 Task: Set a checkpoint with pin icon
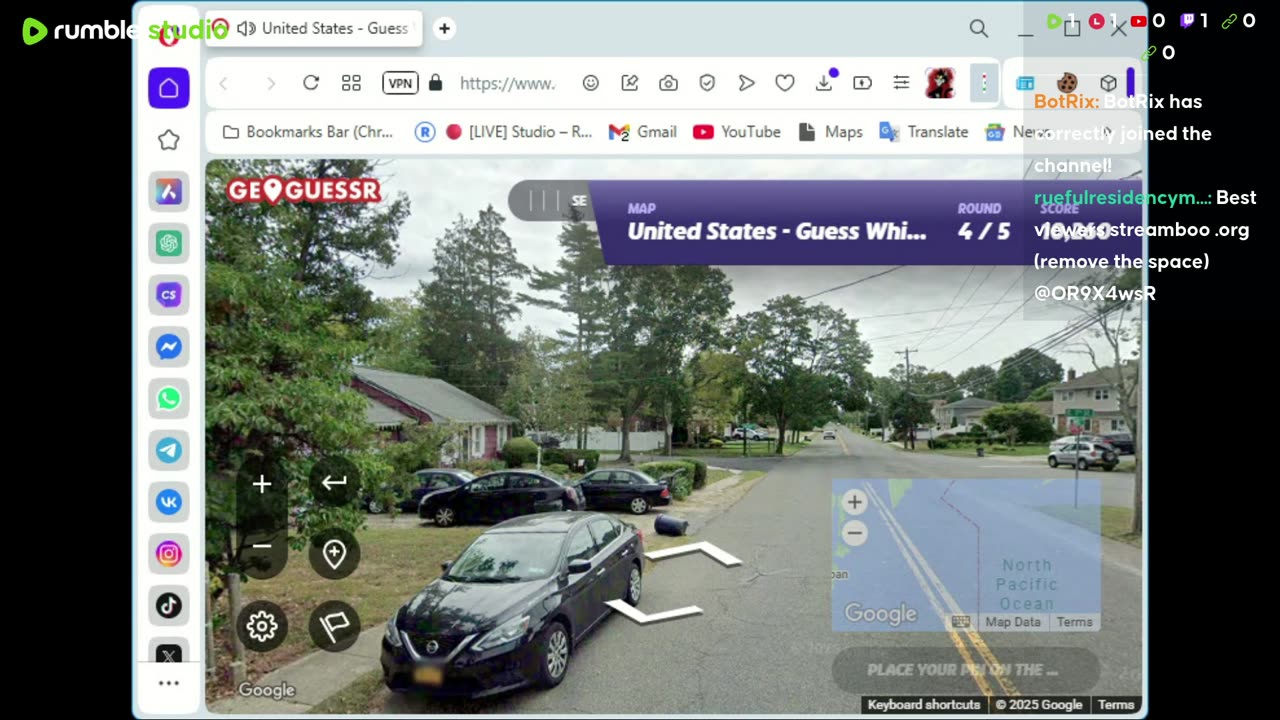(x=334, y=554)
